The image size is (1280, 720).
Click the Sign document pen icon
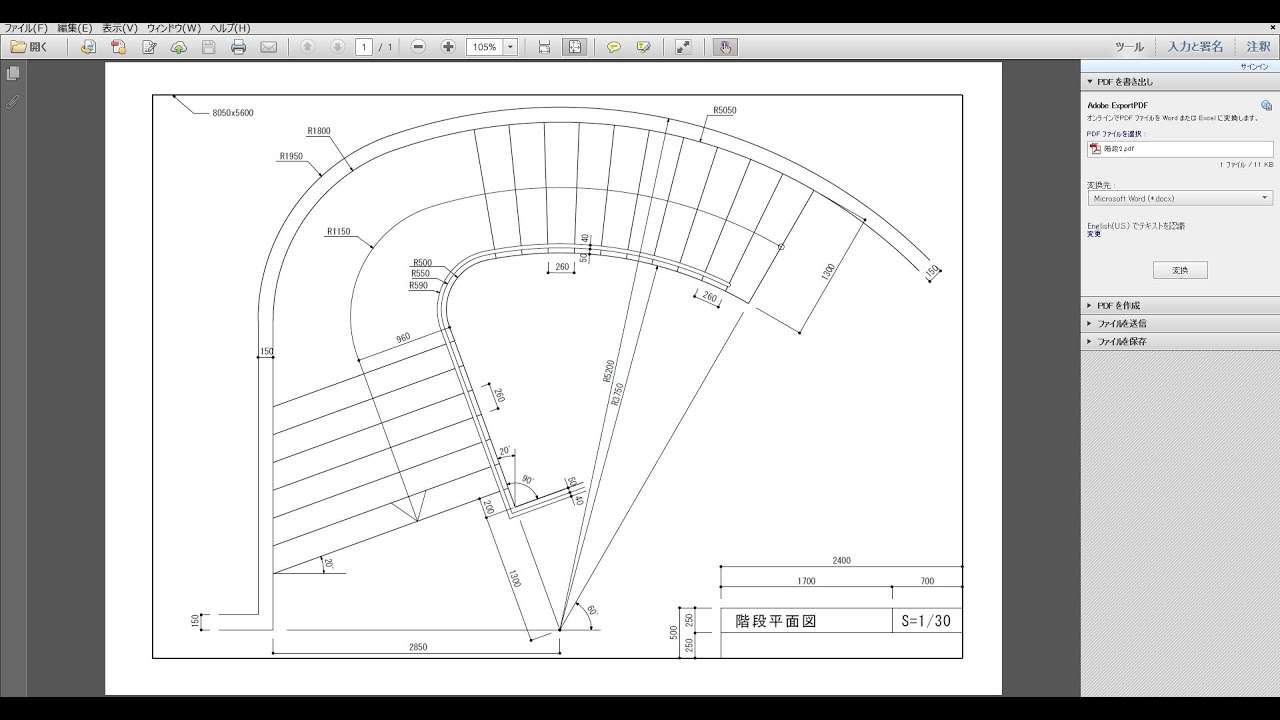(x=149, y=47)
